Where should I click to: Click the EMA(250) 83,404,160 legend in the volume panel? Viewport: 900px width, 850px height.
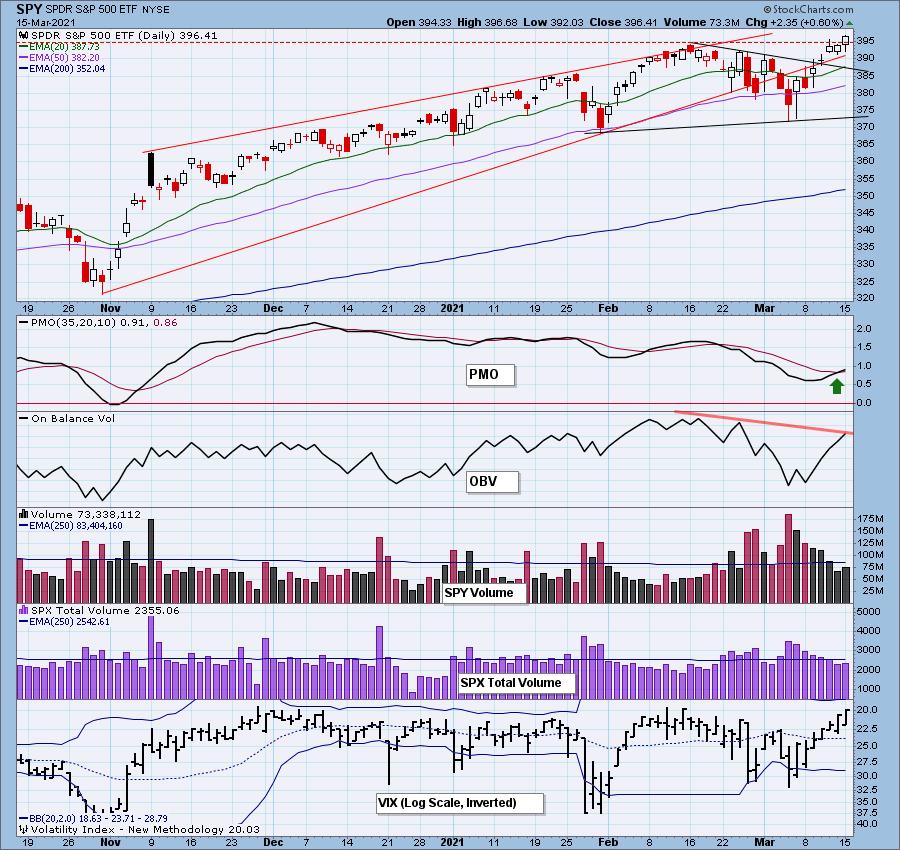point(71,525)
